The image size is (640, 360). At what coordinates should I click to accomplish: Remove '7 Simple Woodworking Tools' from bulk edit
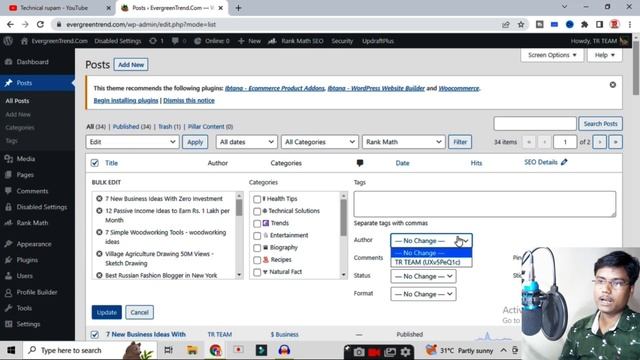click(99, 232)
